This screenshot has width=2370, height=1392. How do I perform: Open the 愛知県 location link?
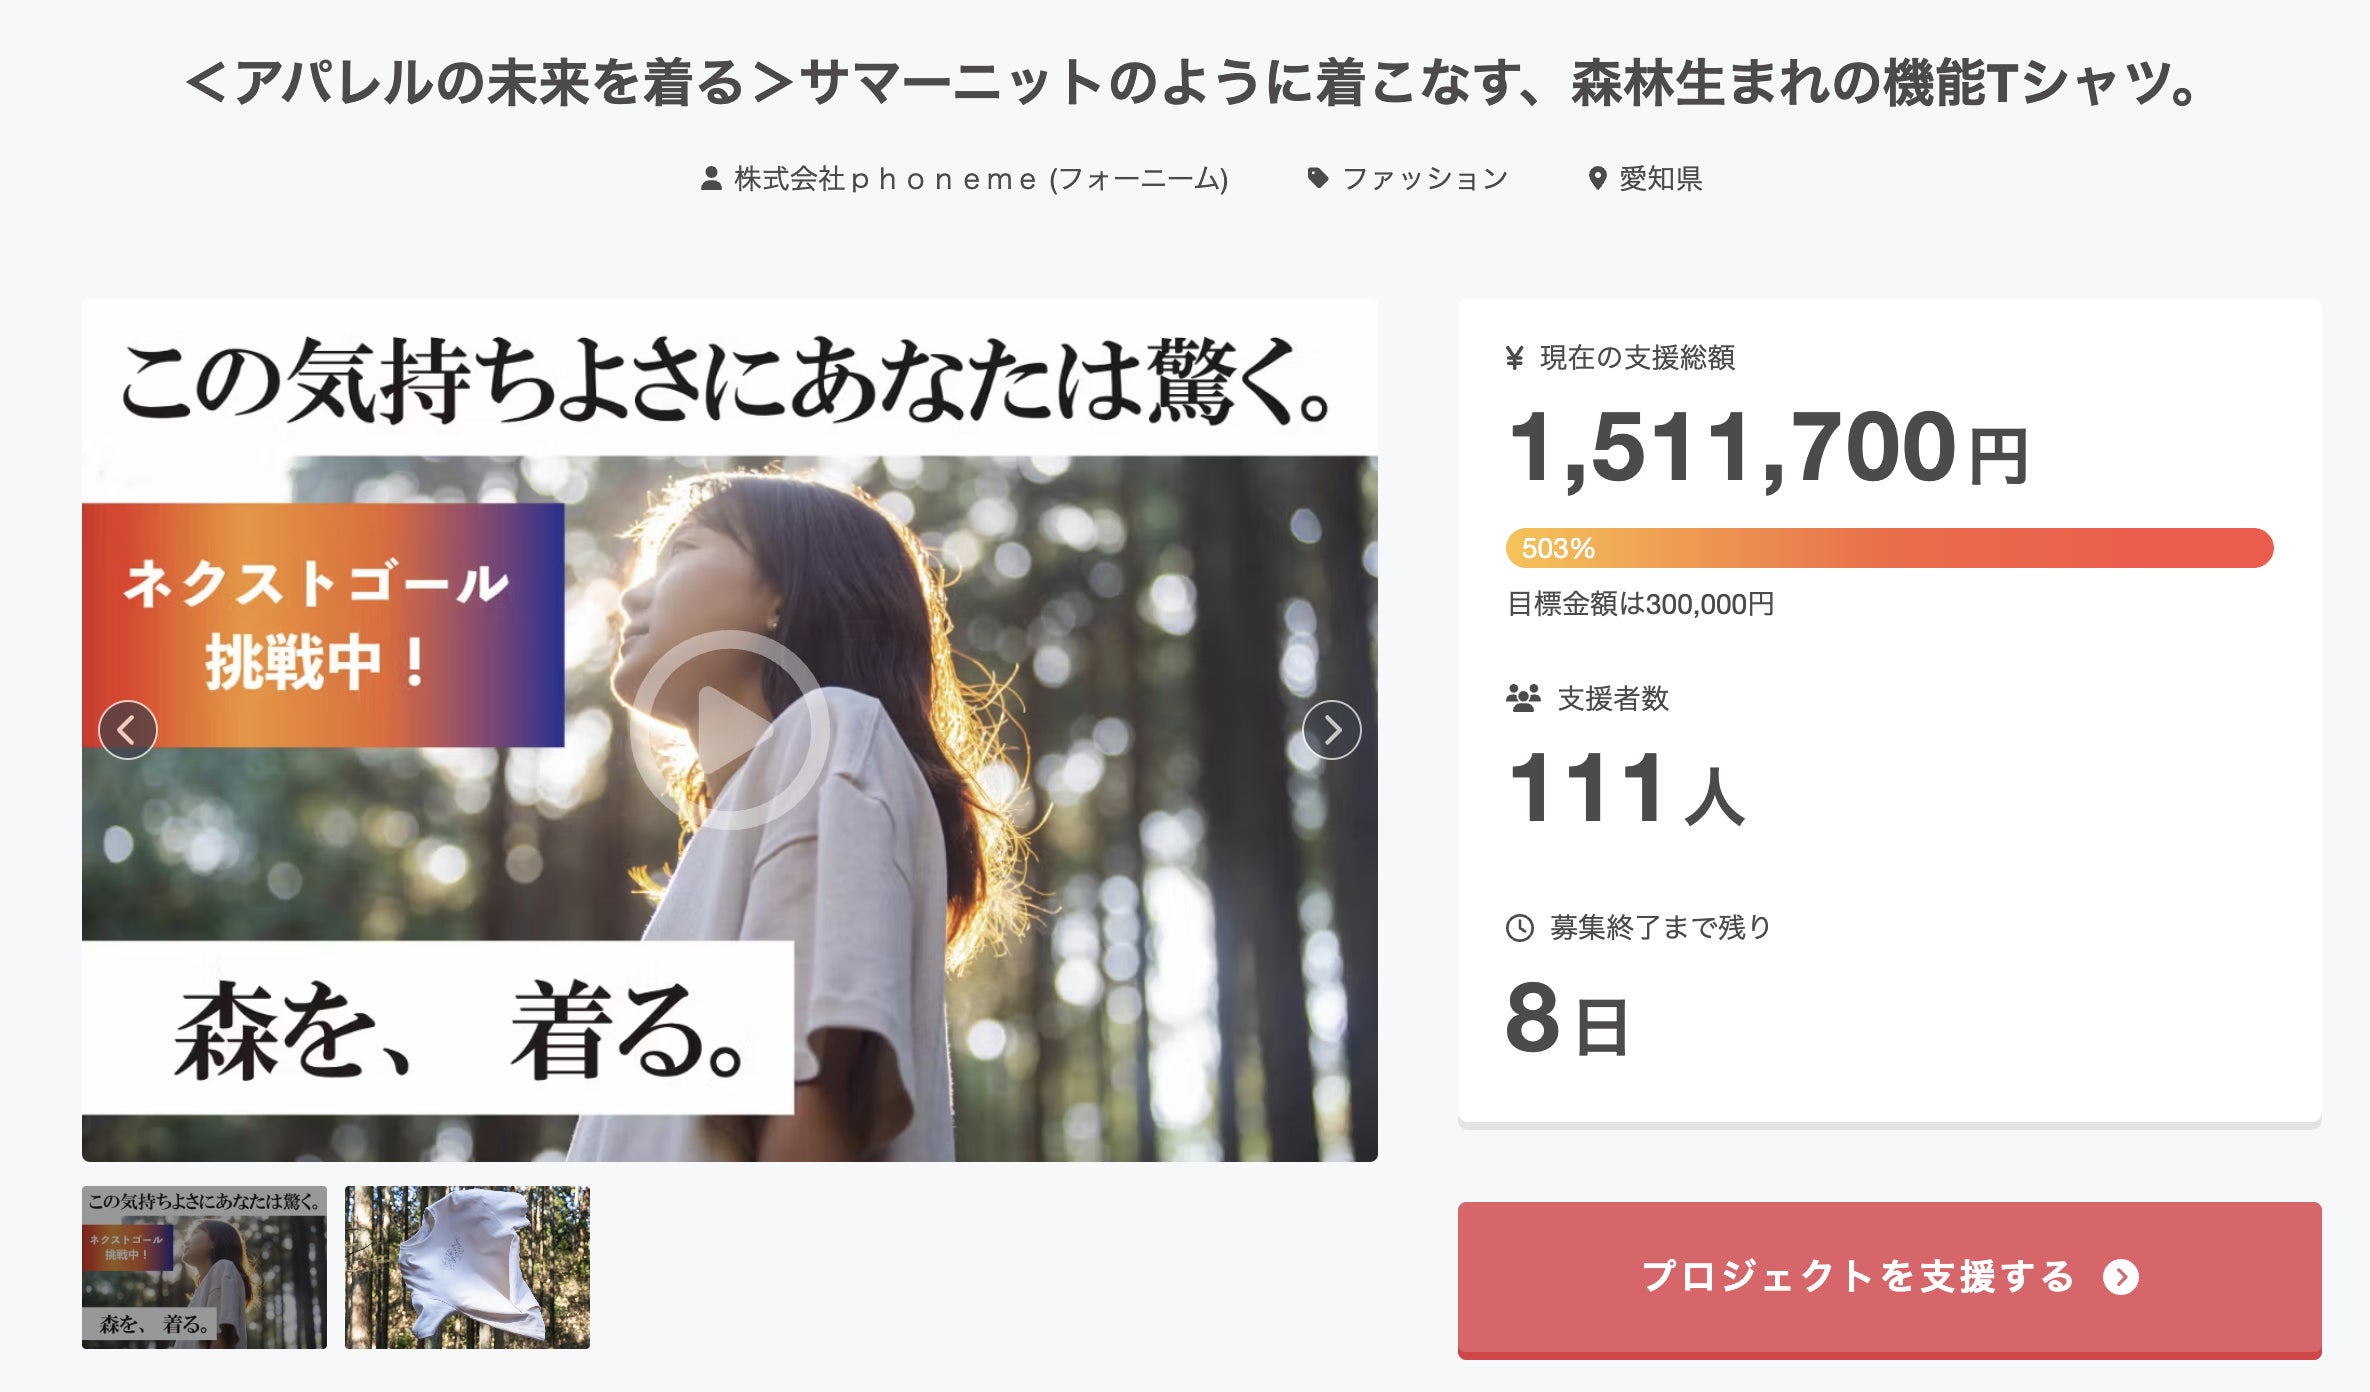click(1660, 179)
